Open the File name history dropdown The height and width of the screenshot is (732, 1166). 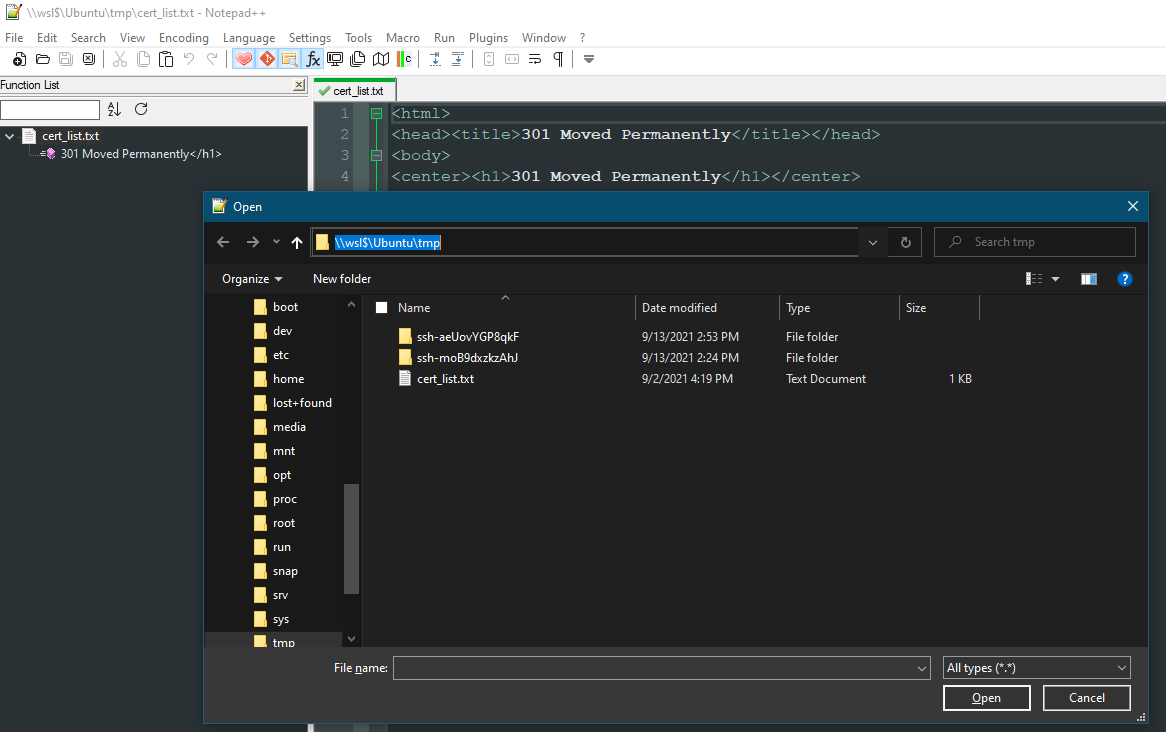click(x=922, y=669)
